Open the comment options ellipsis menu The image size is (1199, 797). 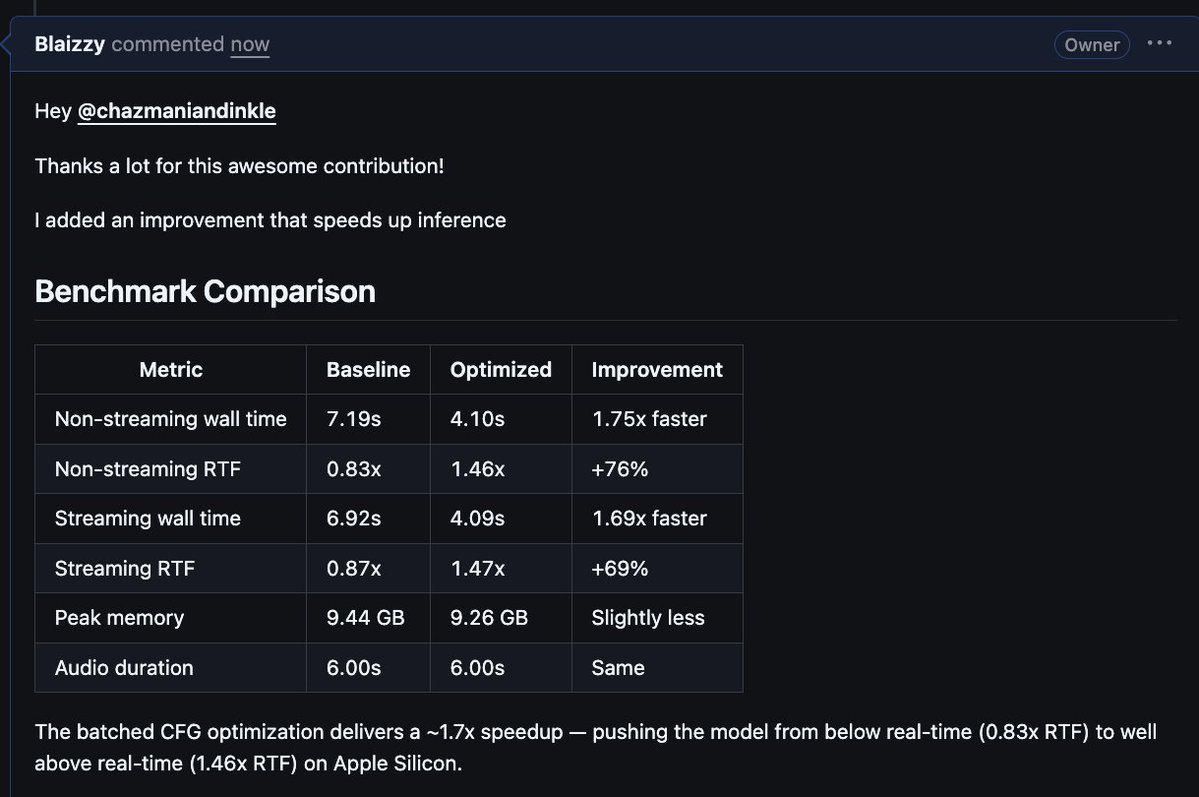point(1159,44)
